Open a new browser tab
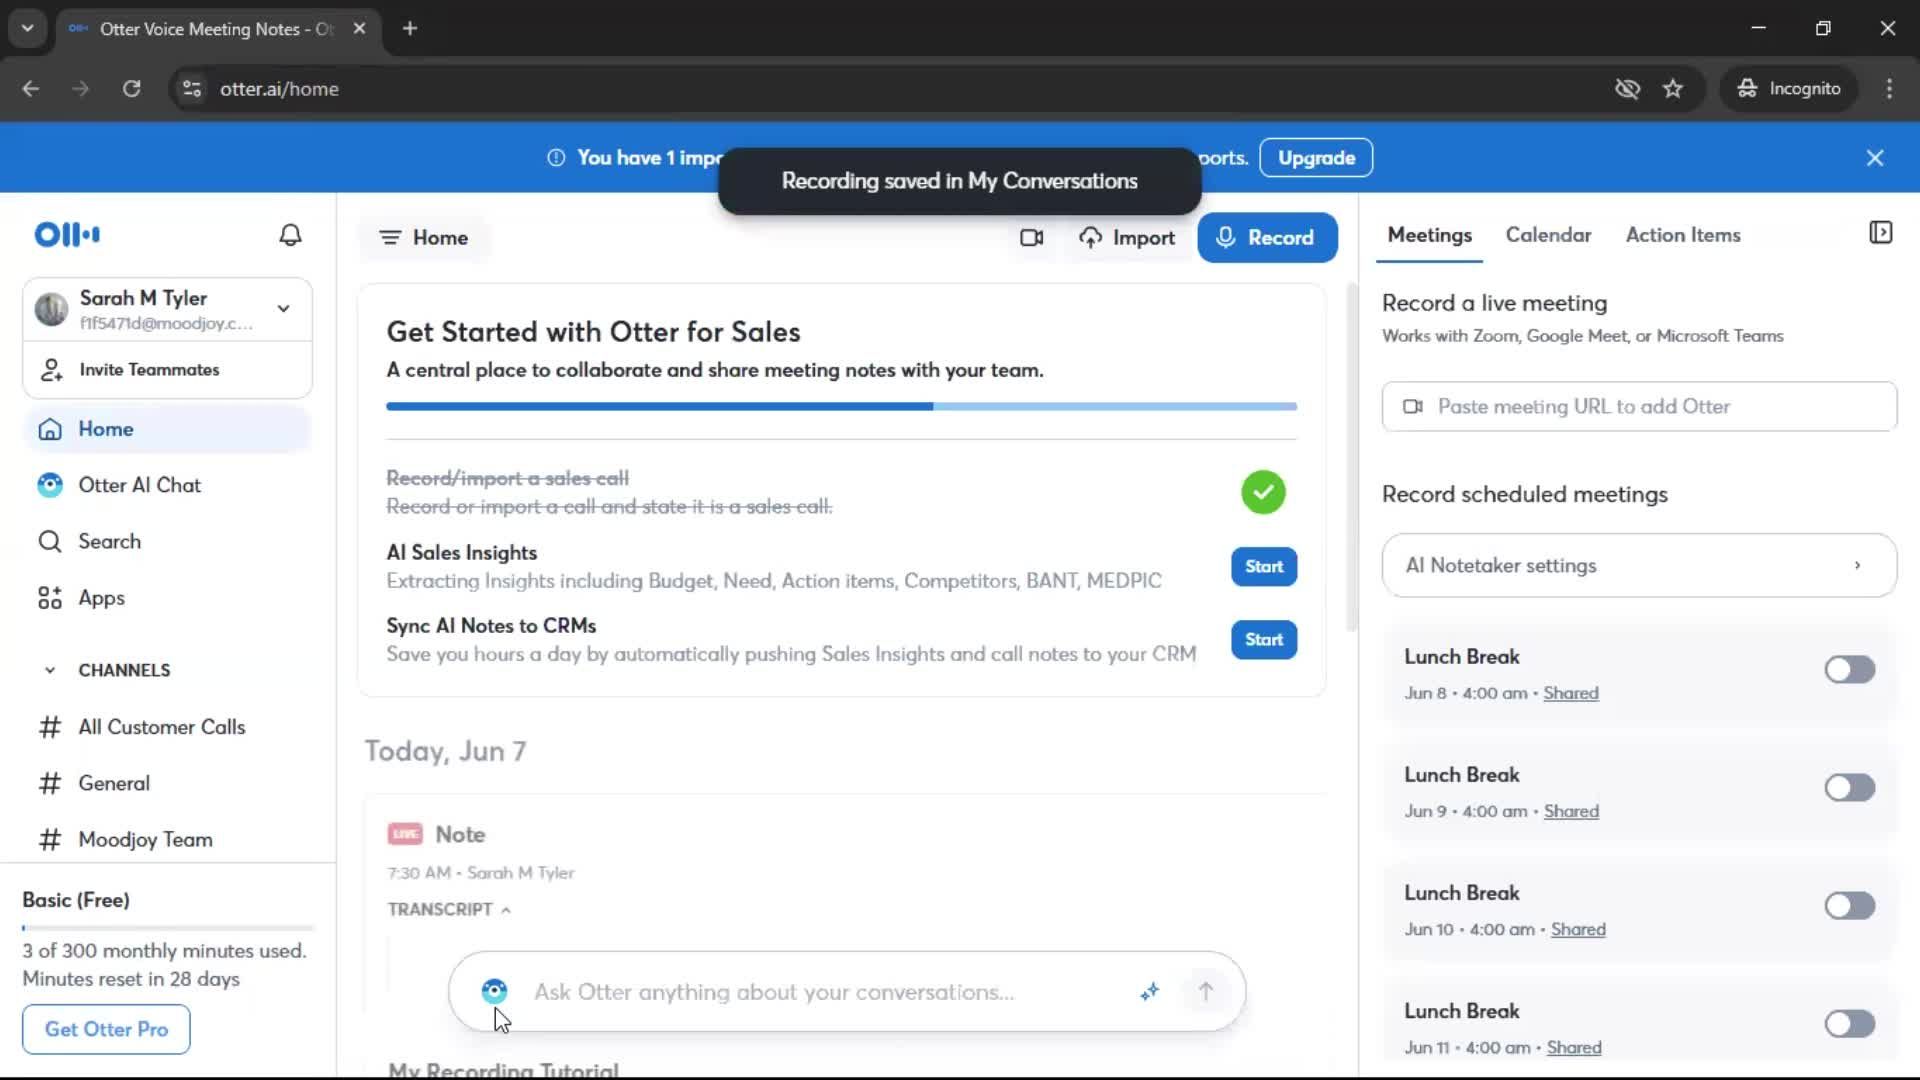The image size is (1920, 1080). click(409, 29)
